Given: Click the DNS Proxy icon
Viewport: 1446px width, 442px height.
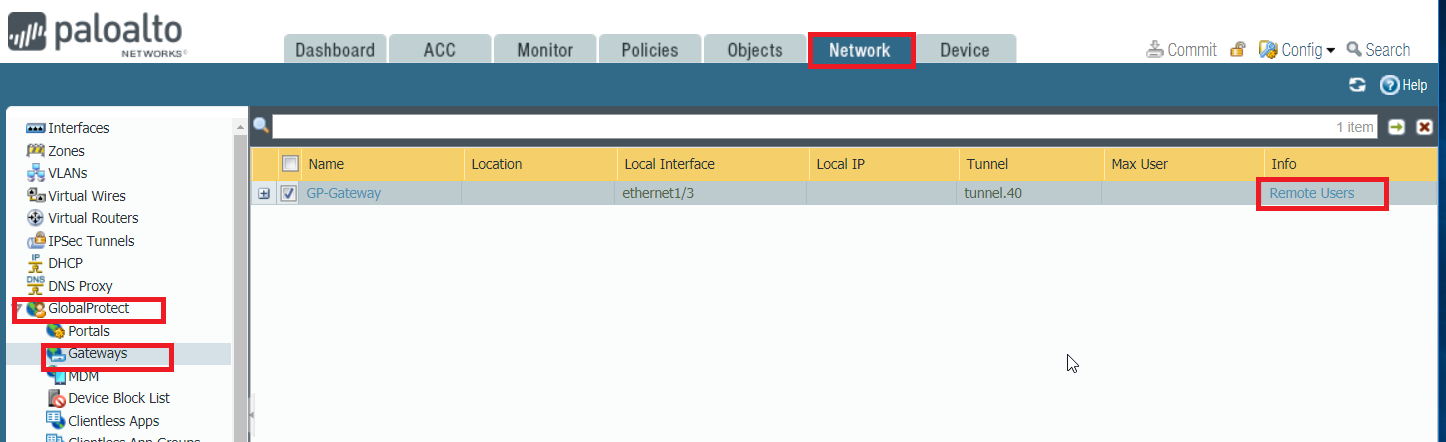Looking at the screenshot, I should 36,286.
